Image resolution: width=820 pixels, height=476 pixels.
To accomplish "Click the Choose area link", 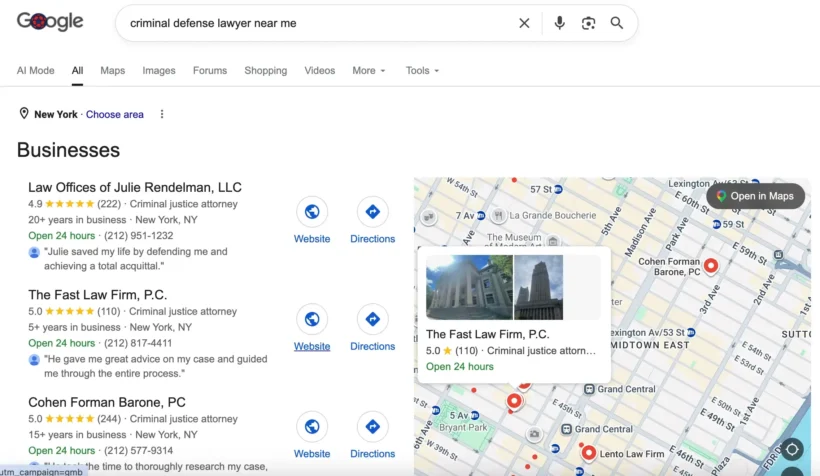I will pyautogui.click(x=115, y=114).
